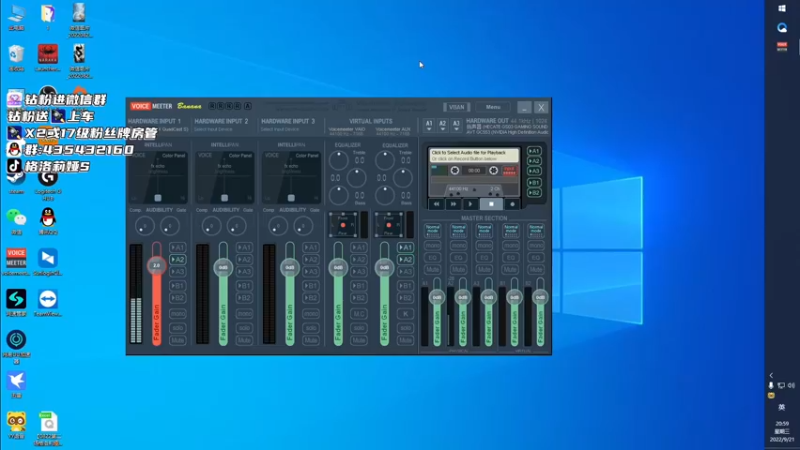The height and width of the screenshot is (450, 800).
Task: Click A1 master bus fader knob
Action: tap(437, 297)
